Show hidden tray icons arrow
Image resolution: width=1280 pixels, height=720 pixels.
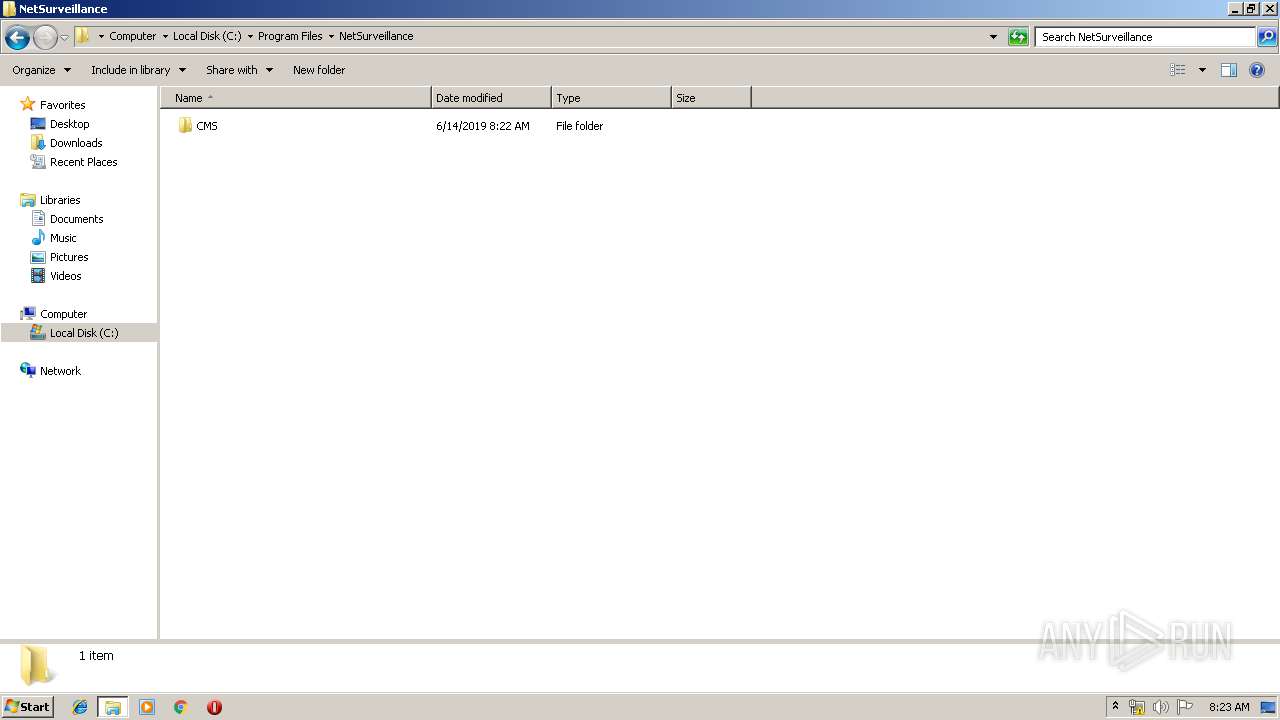pyautogui.click(x=1116, y=707)
